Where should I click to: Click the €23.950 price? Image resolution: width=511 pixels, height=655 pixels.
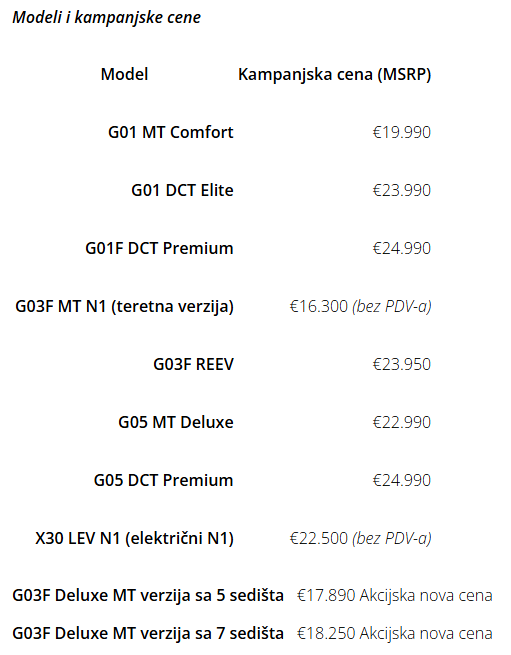402,364
